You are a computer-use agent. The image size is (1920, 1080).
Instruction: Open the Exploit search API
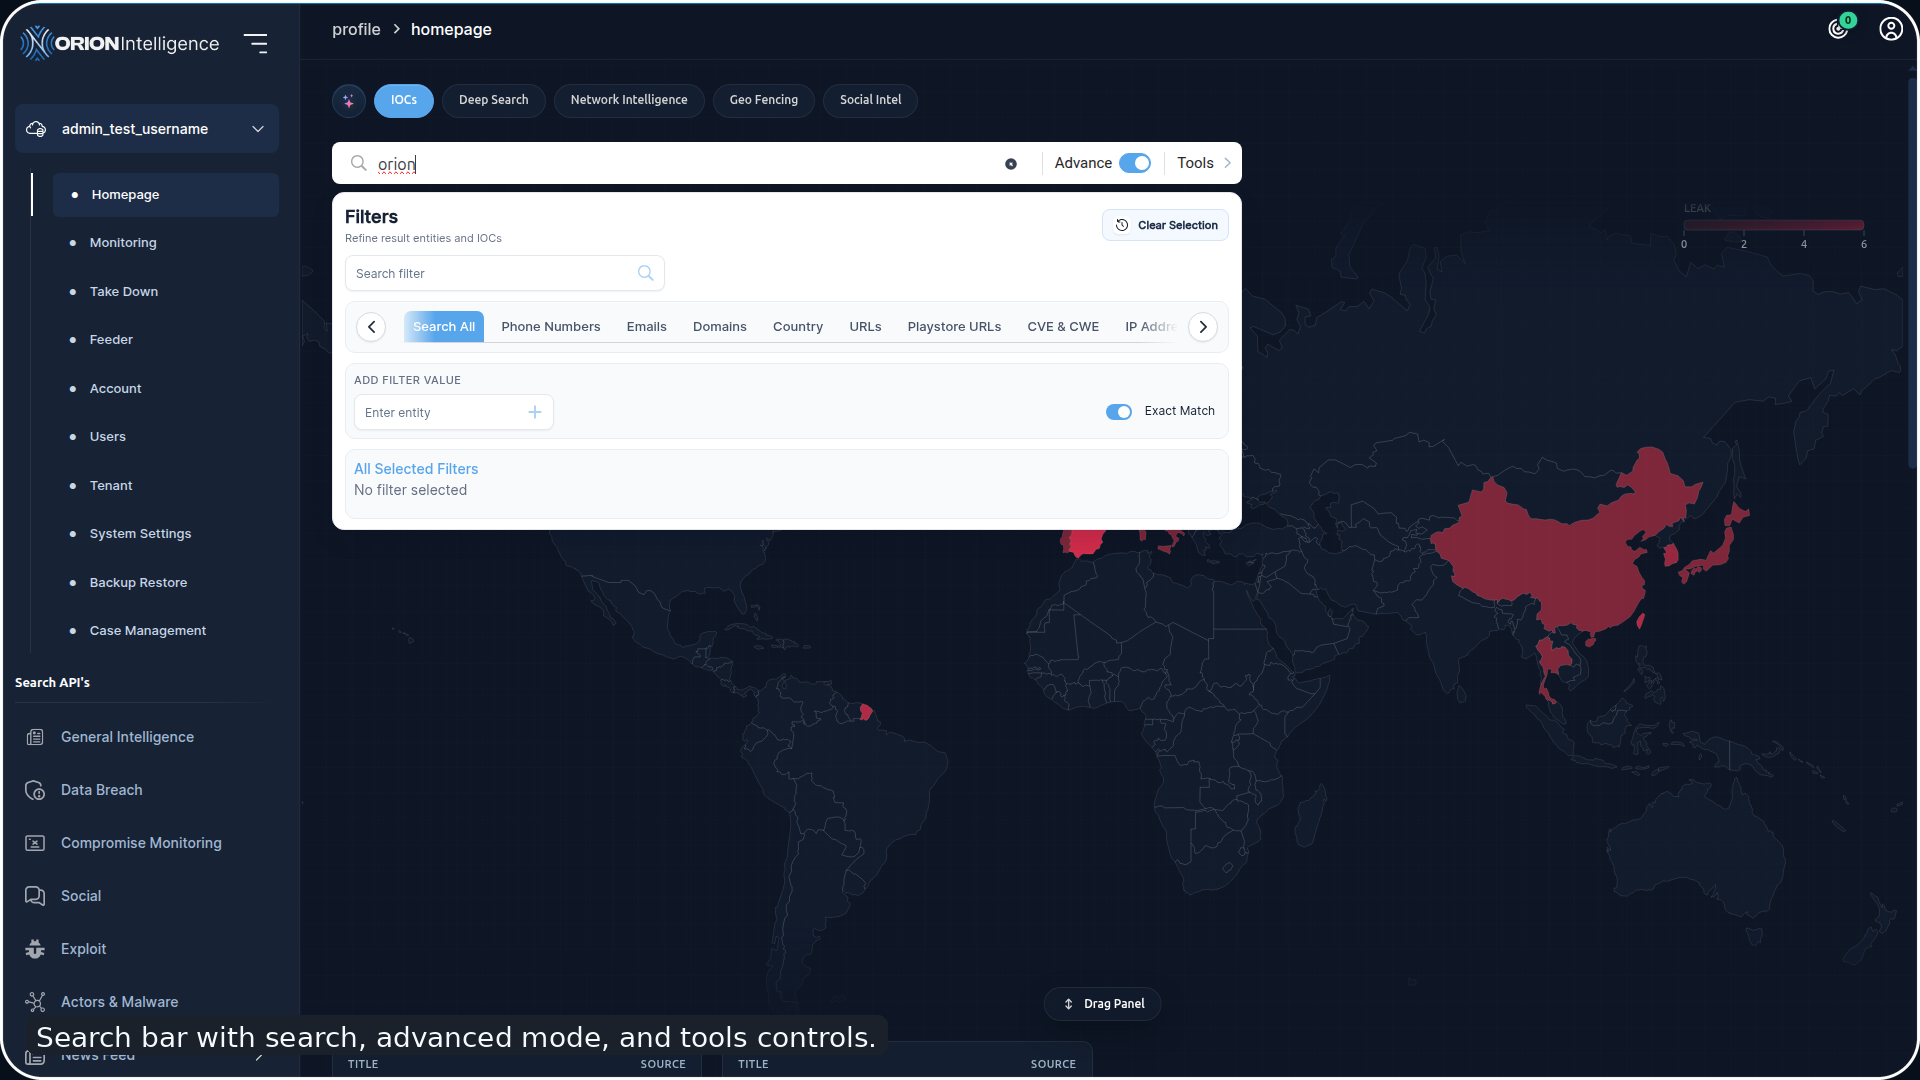tap(83, 949)
